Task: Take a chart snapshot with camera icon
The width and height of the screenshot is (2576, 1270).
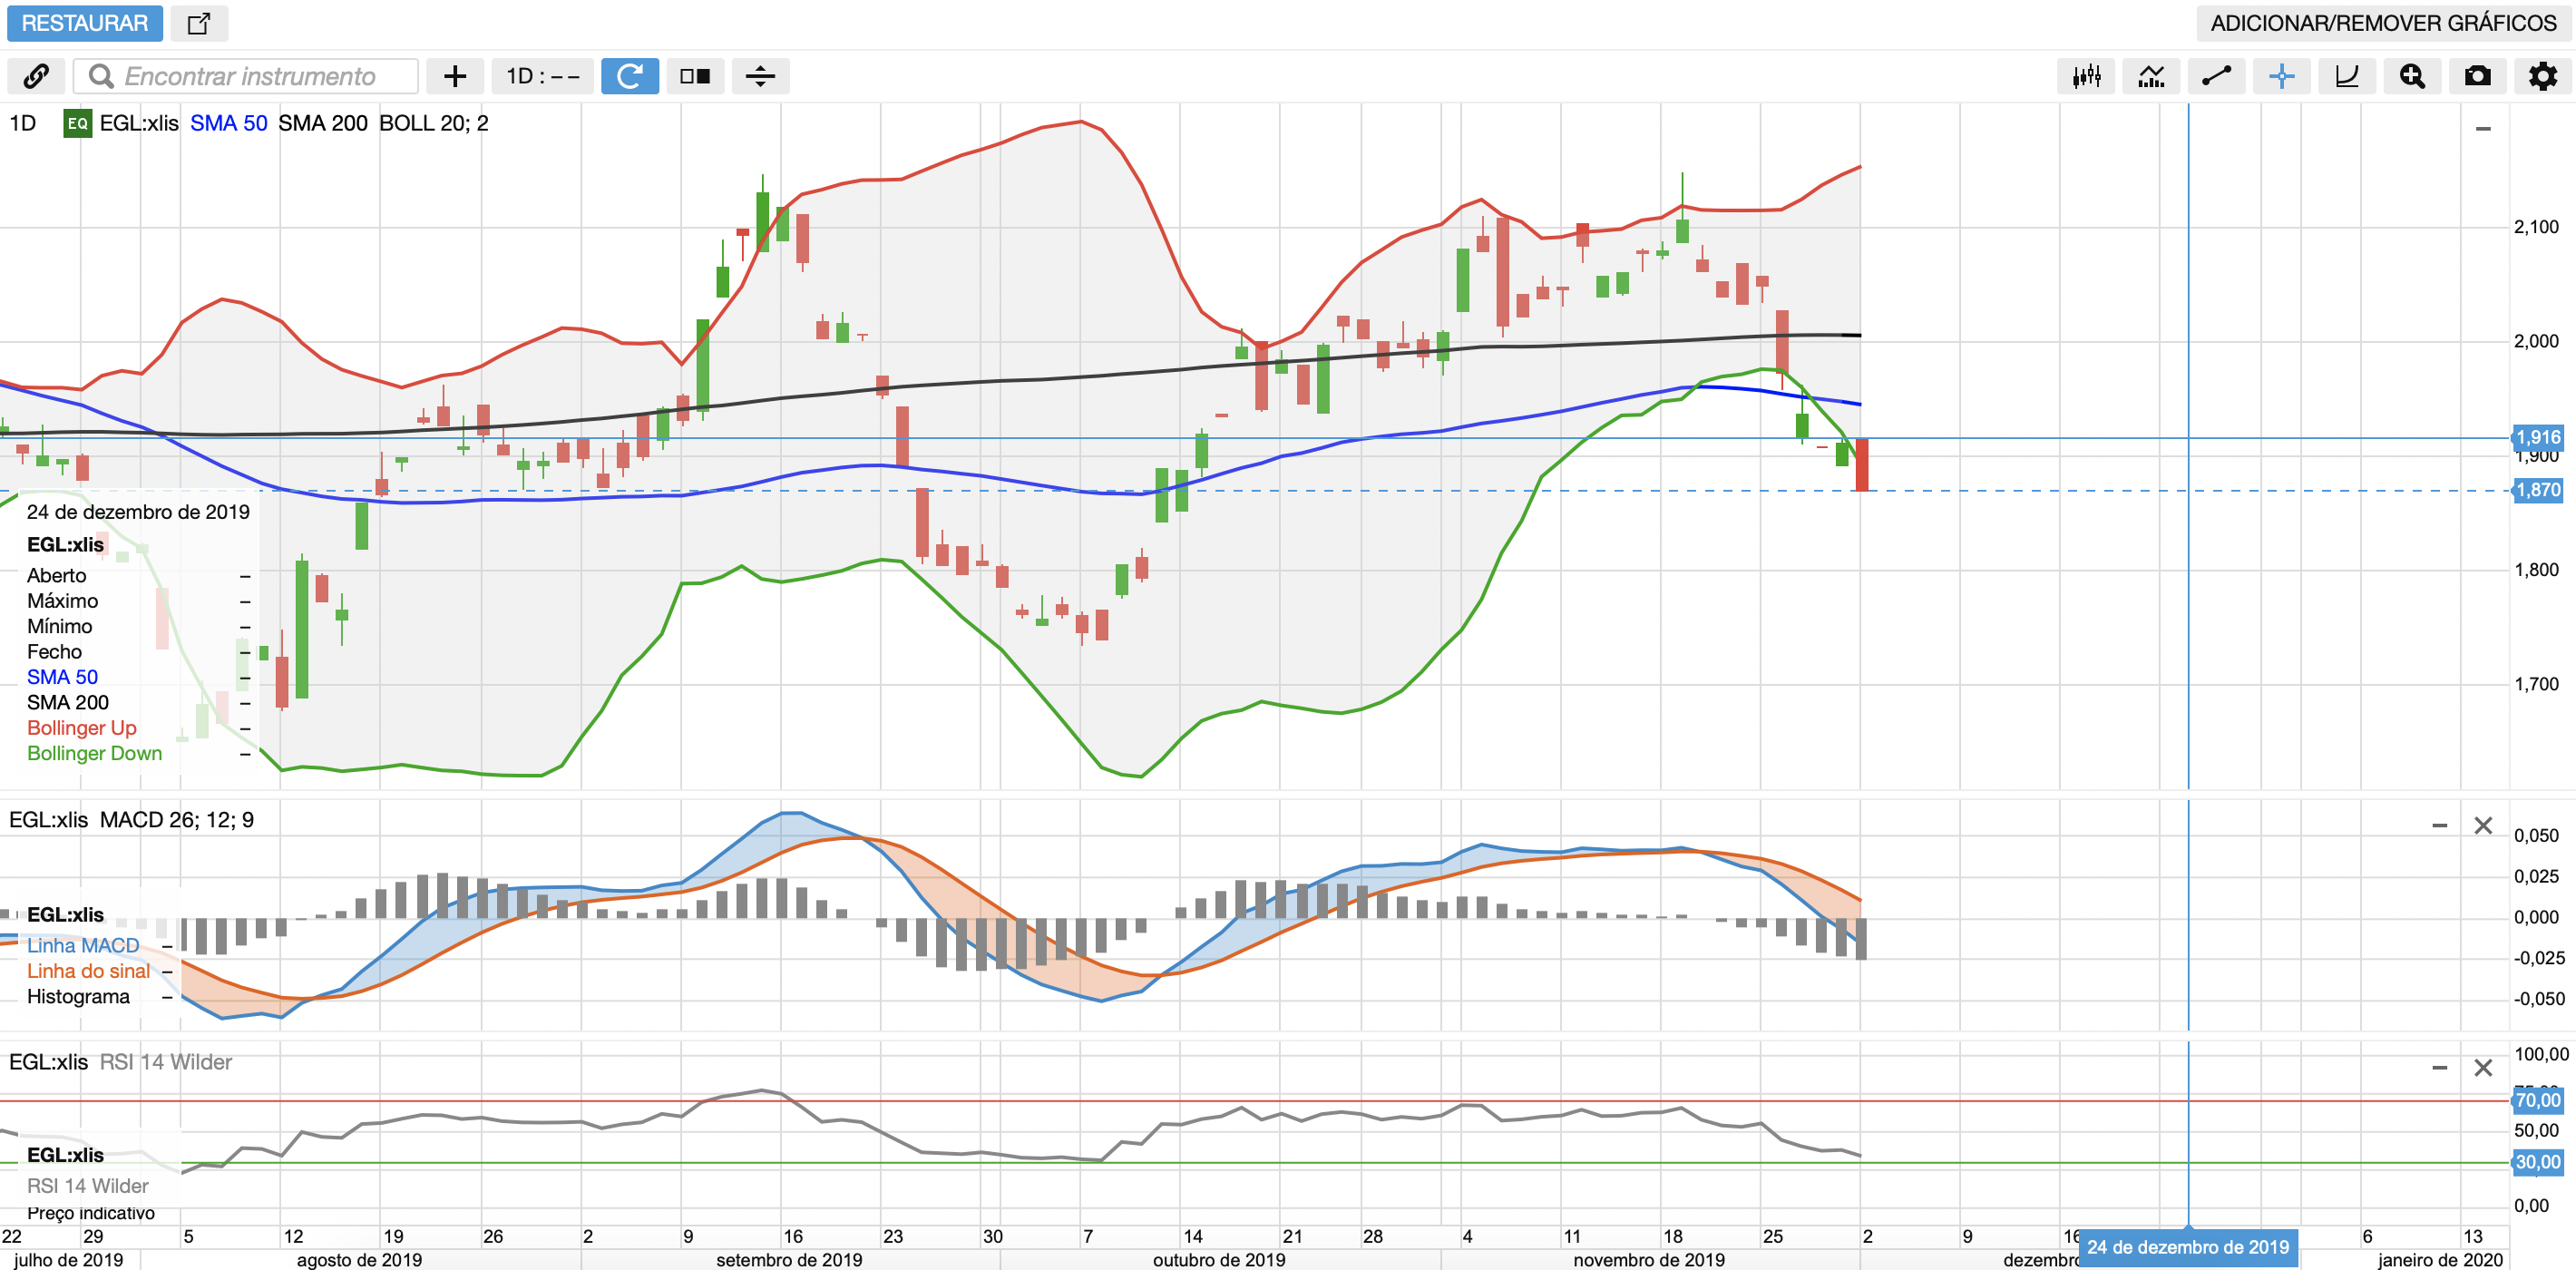Action: pyautogui.click(x=2477, y=76)
